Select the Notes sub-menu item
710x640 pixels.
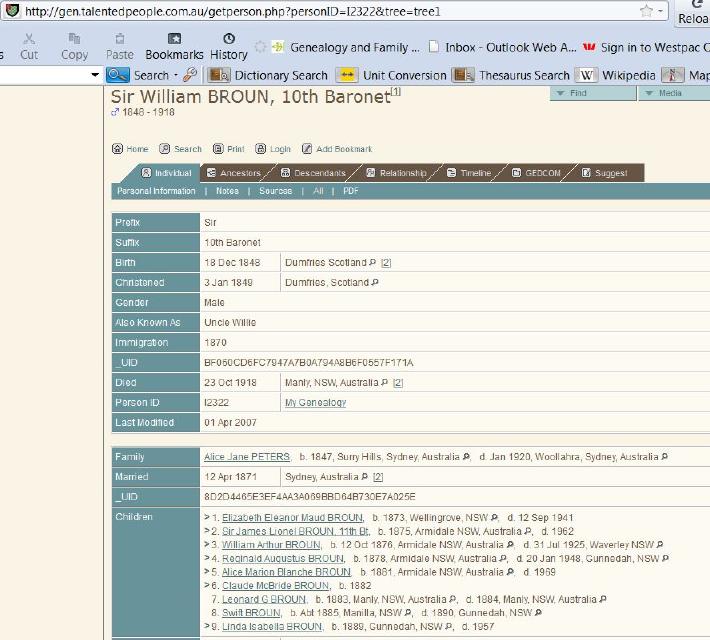[227, 191]
